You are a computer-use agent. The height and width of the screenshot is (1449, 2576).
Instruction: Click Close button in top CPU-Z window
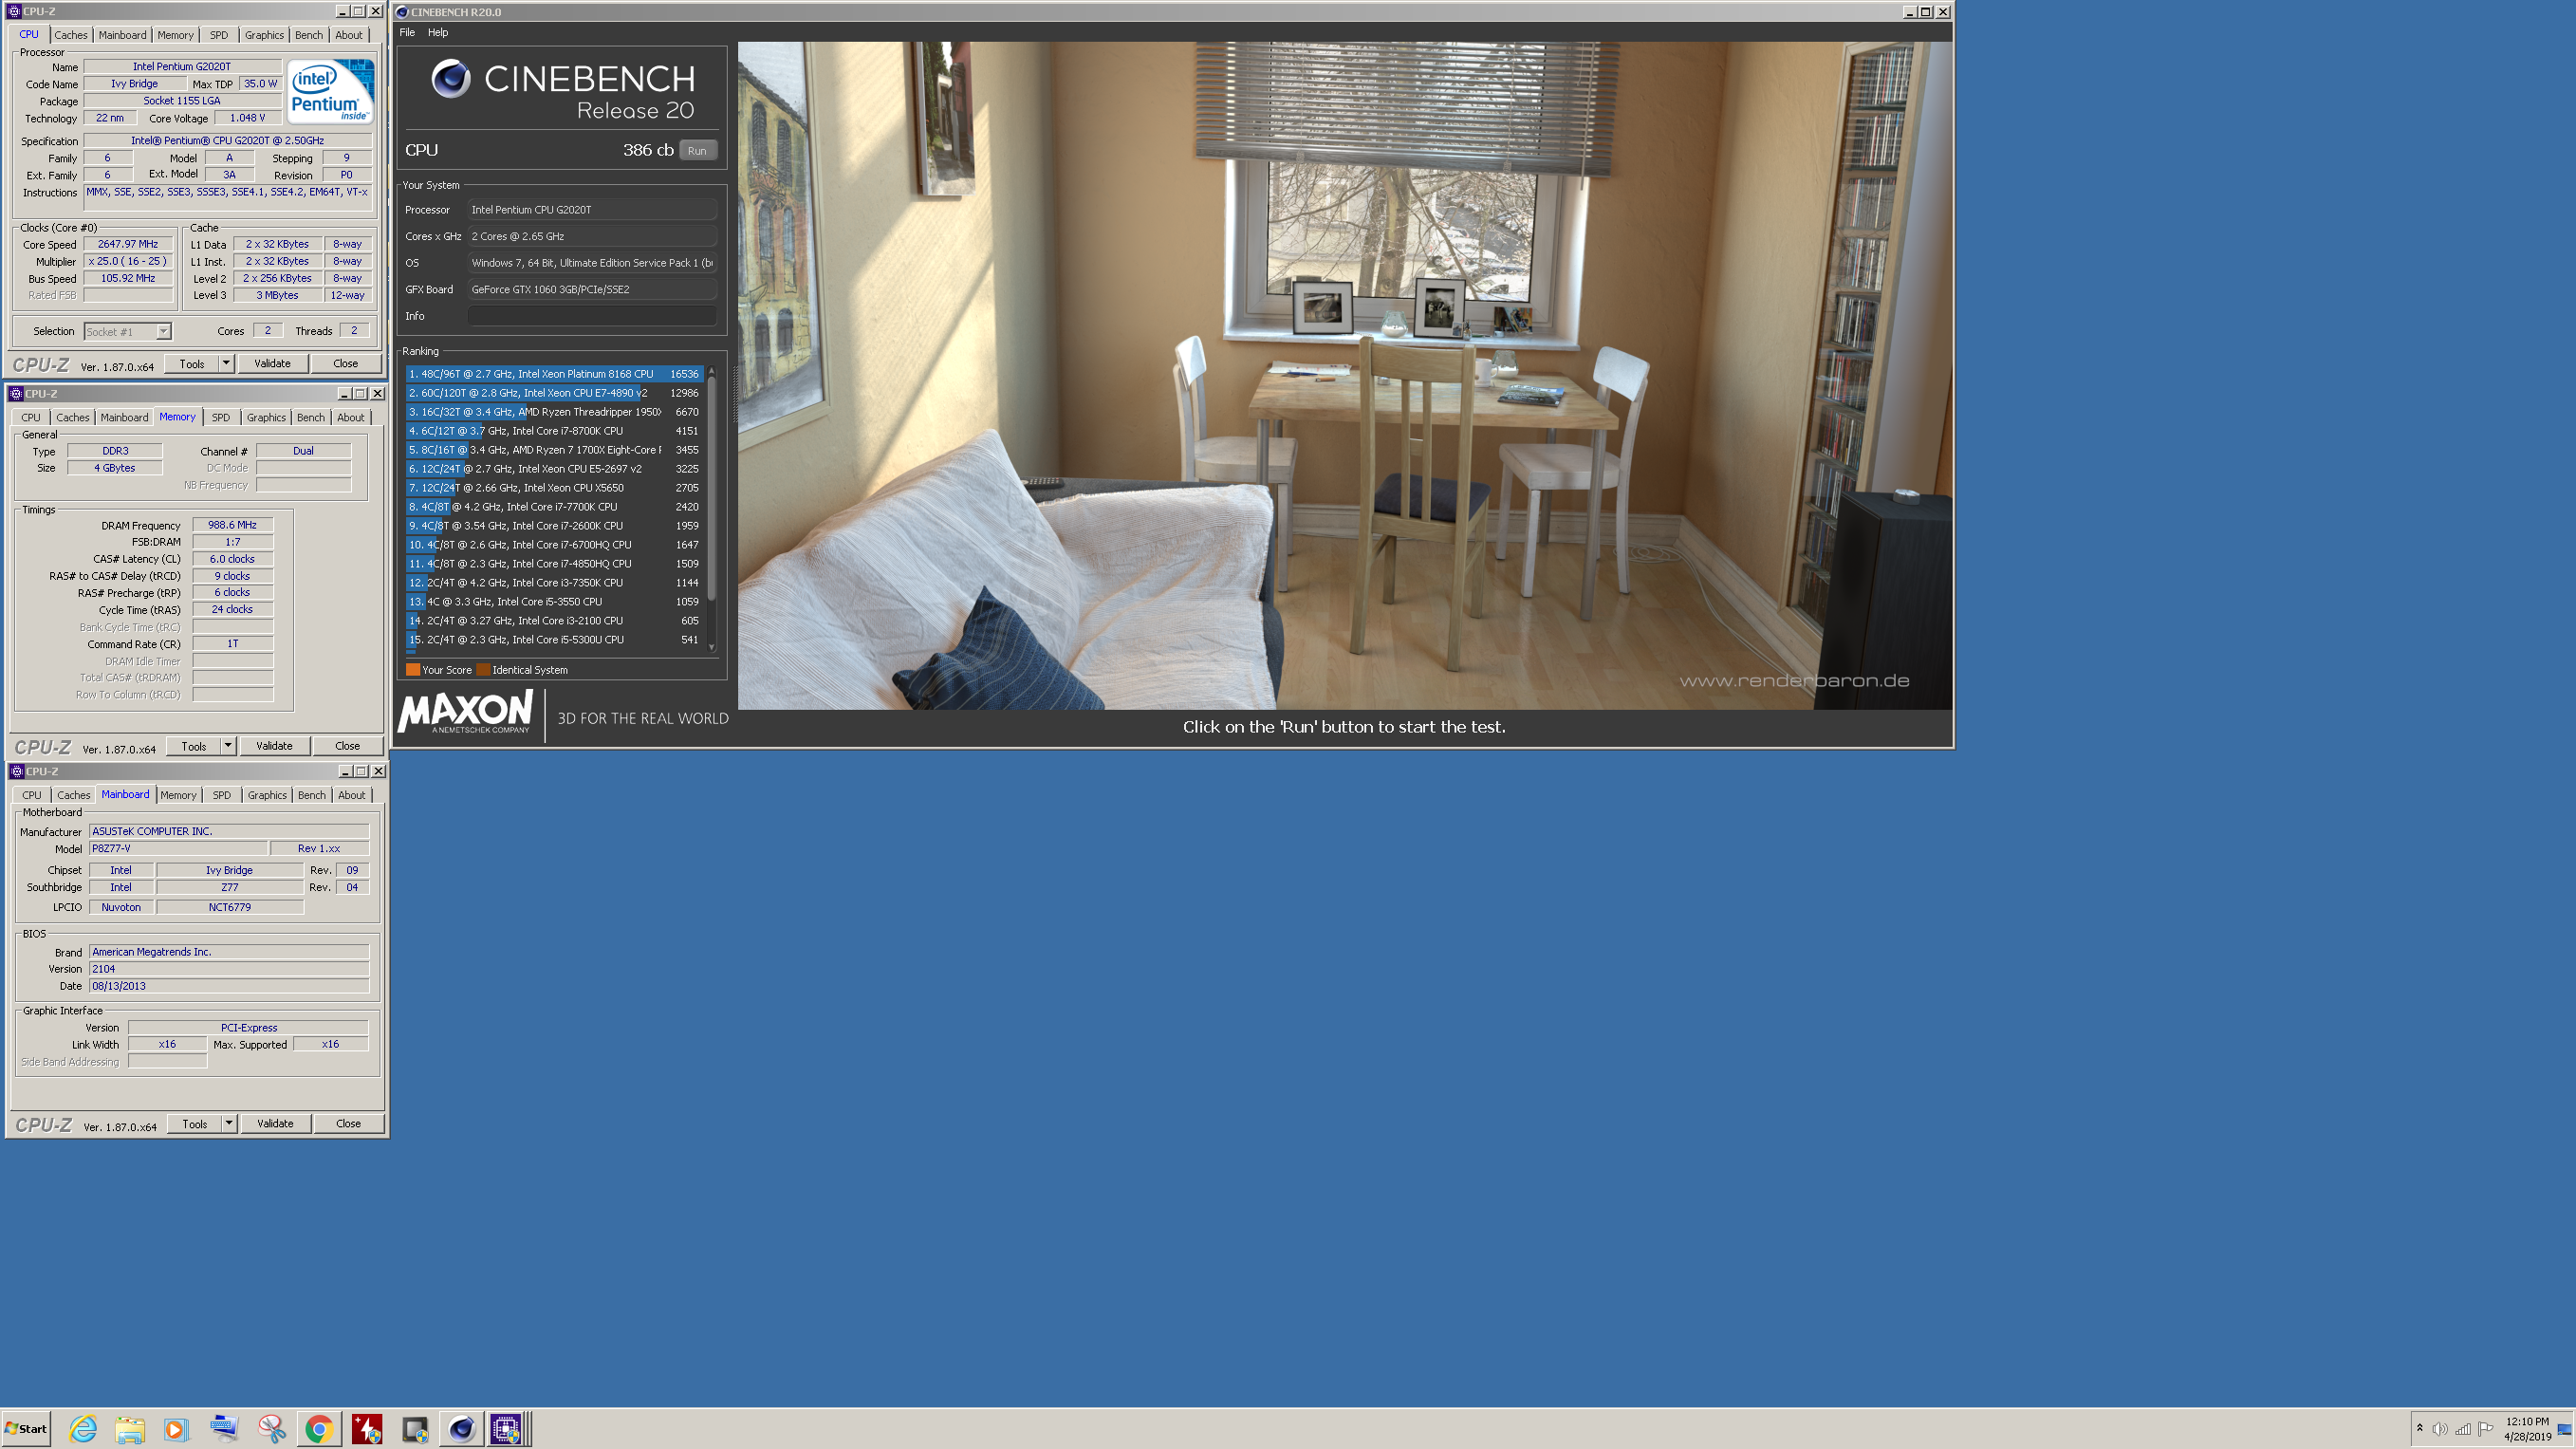(x=345, y=363)
